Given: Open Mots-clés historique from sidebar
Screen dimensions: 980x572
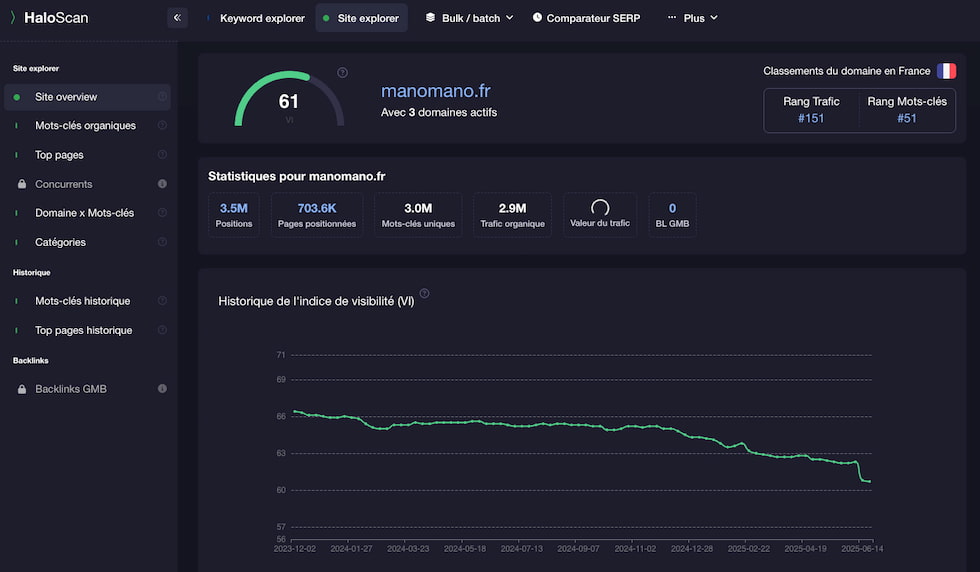Looking at the screenshot, I should (x=82, y=301).
